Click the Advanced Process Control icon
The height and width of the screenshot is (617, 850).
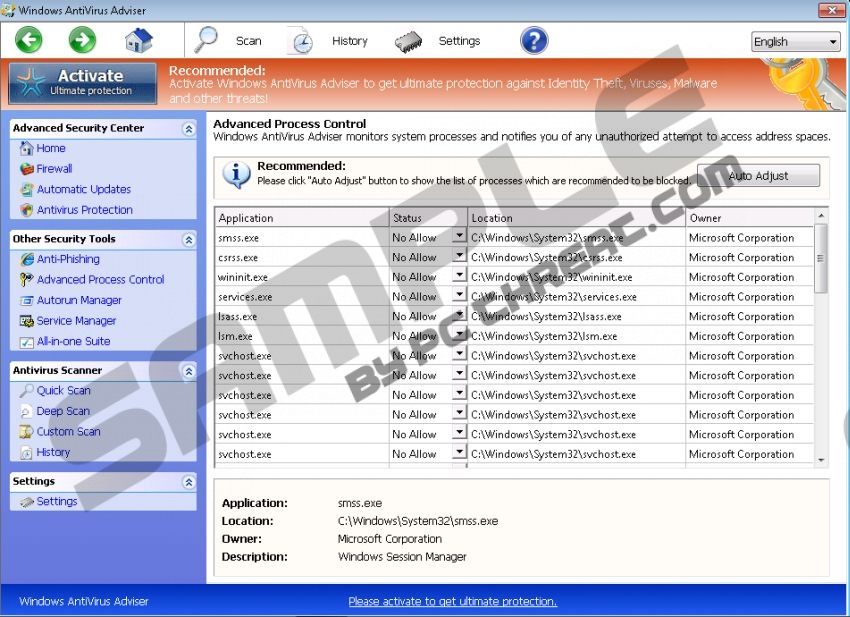27,280
